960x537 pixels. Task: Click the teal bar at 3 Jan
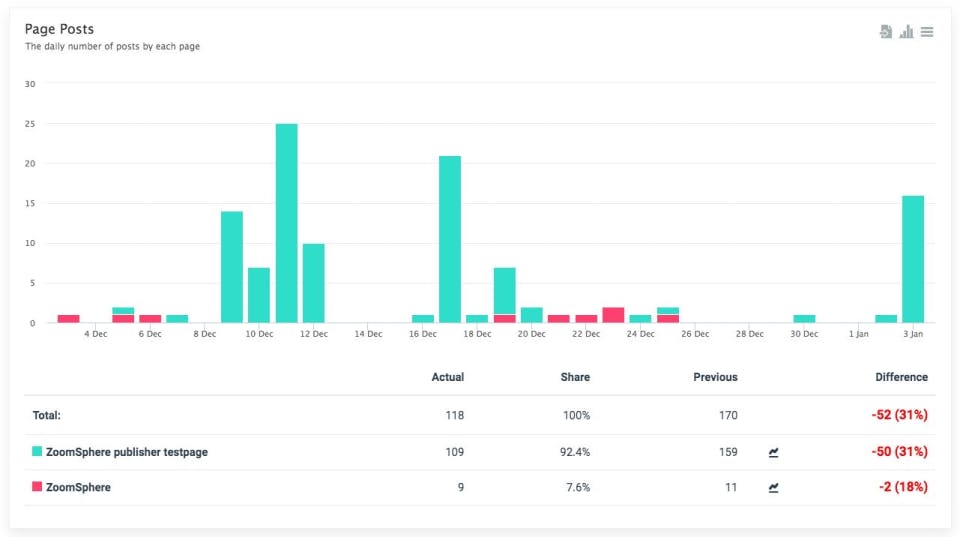[913, 259]
